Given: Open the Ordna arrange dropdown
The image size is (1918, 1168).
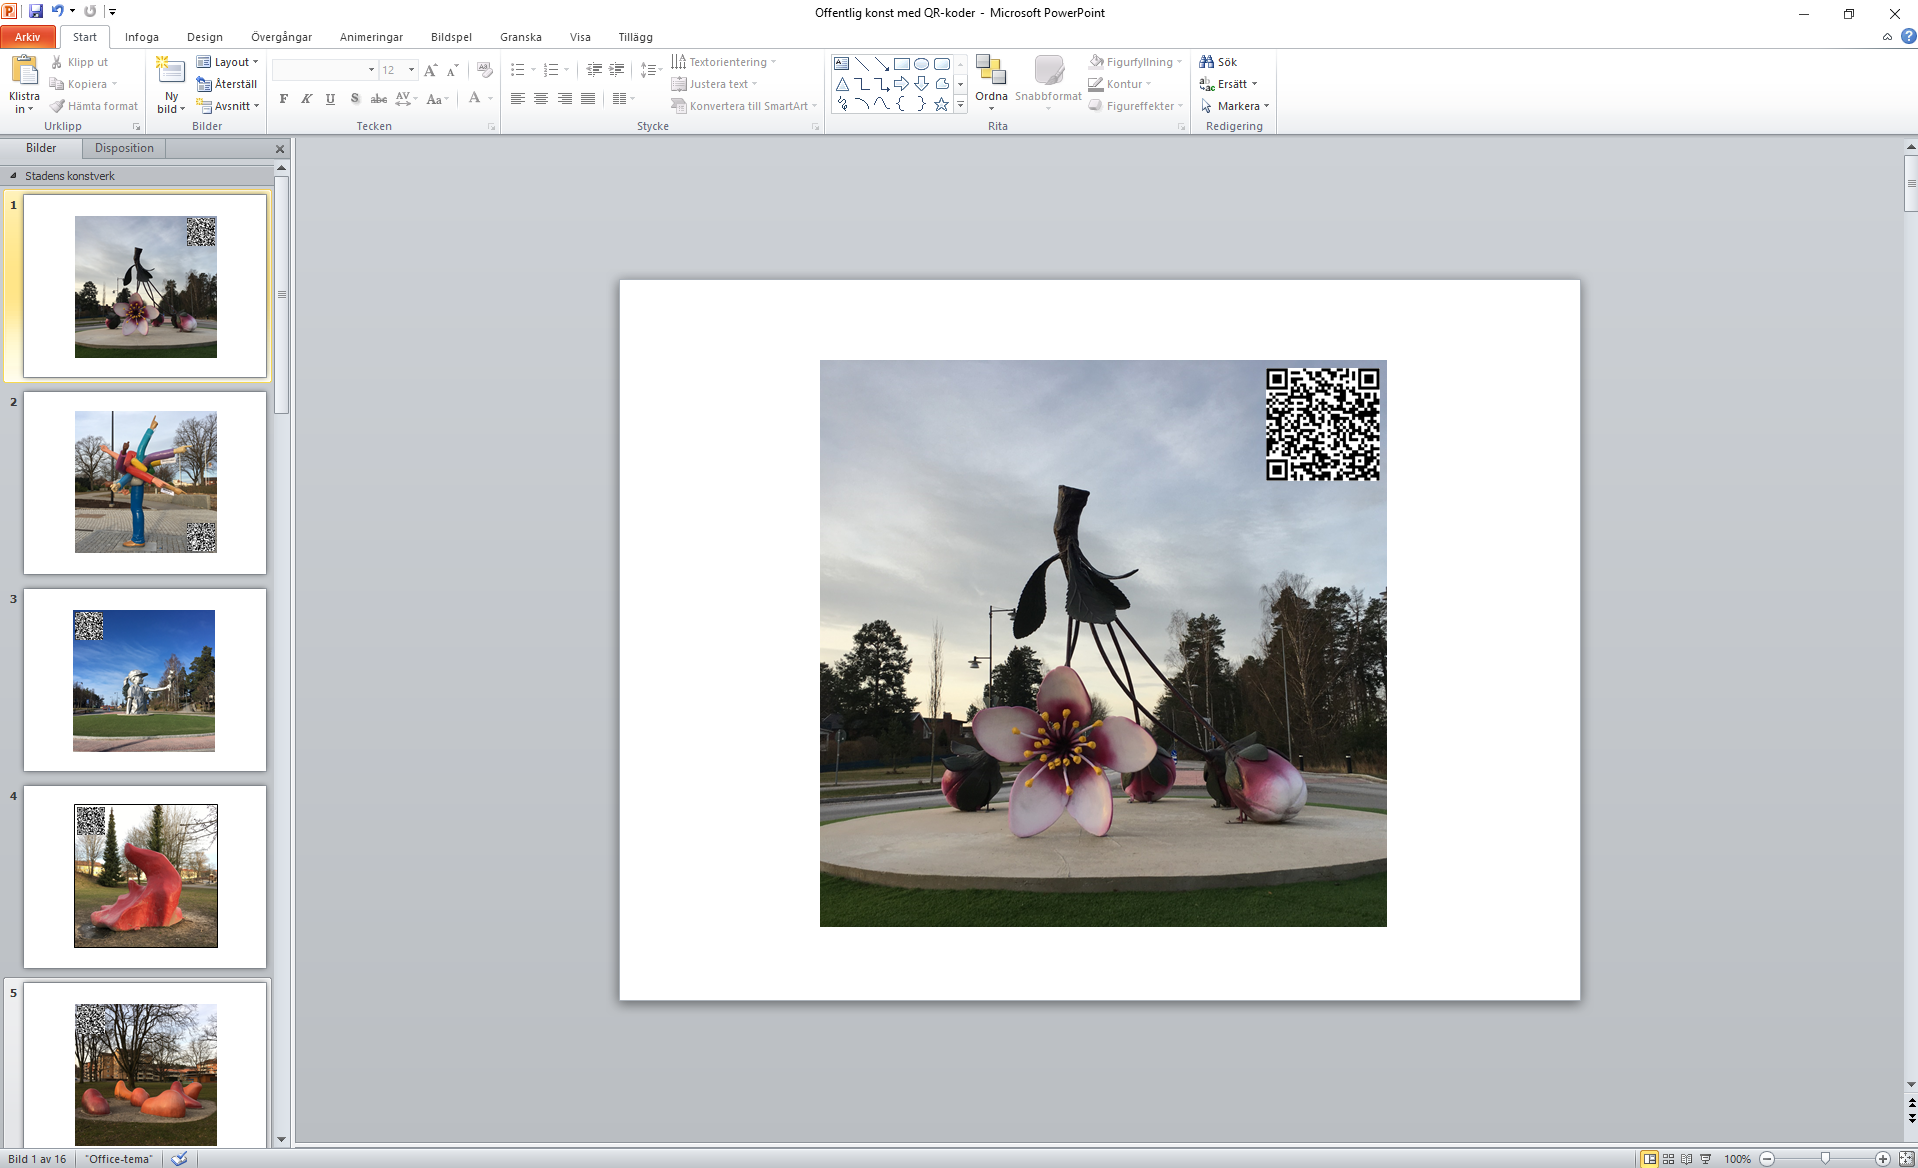Looking at the screenshot, I should pyautogui.click(x=991, y=84).
